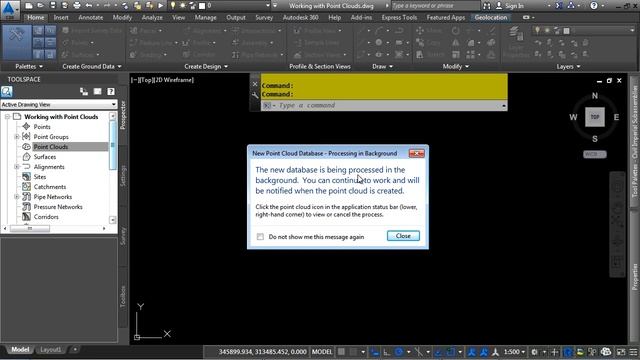The height and width of the screenshot is (360, 640).
Task: Expand the Create Ground Data panel
Action: click(92, 67)
